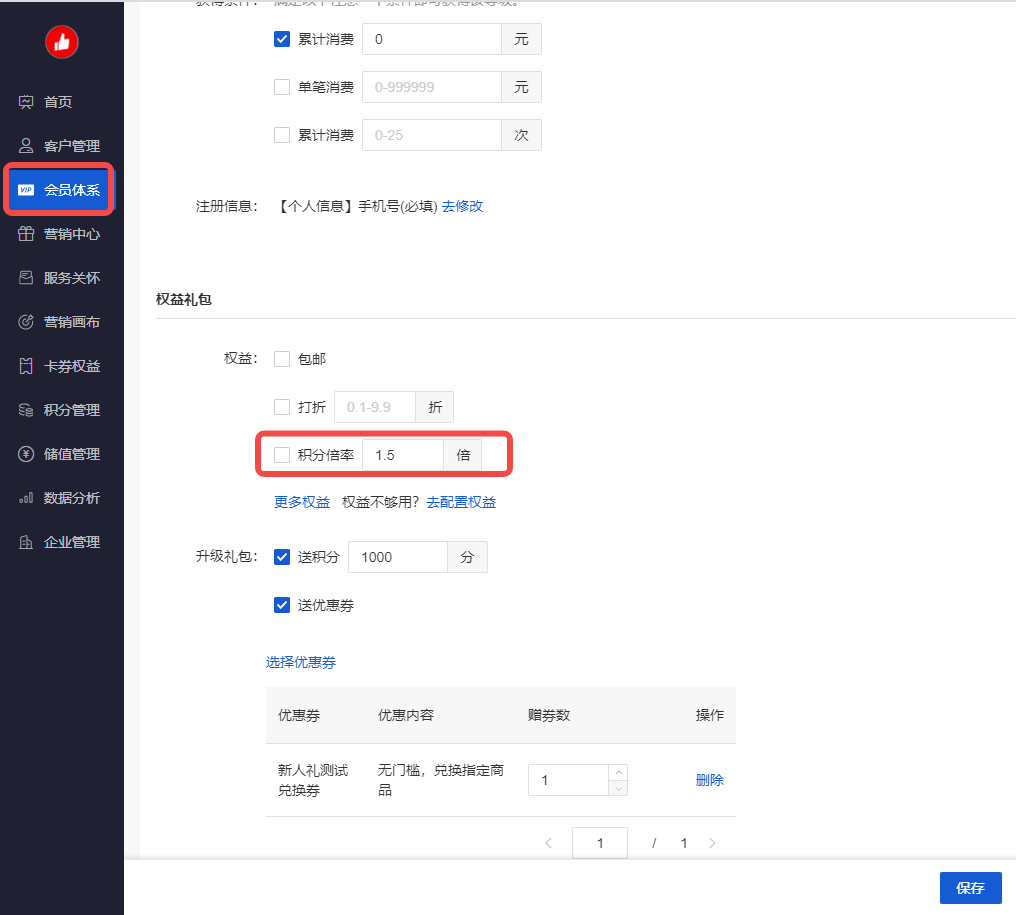Click the marketing center (营销中心) gift icon
Image resolution: width=1016 pixels, height=915 pixels.
[27, 234]
